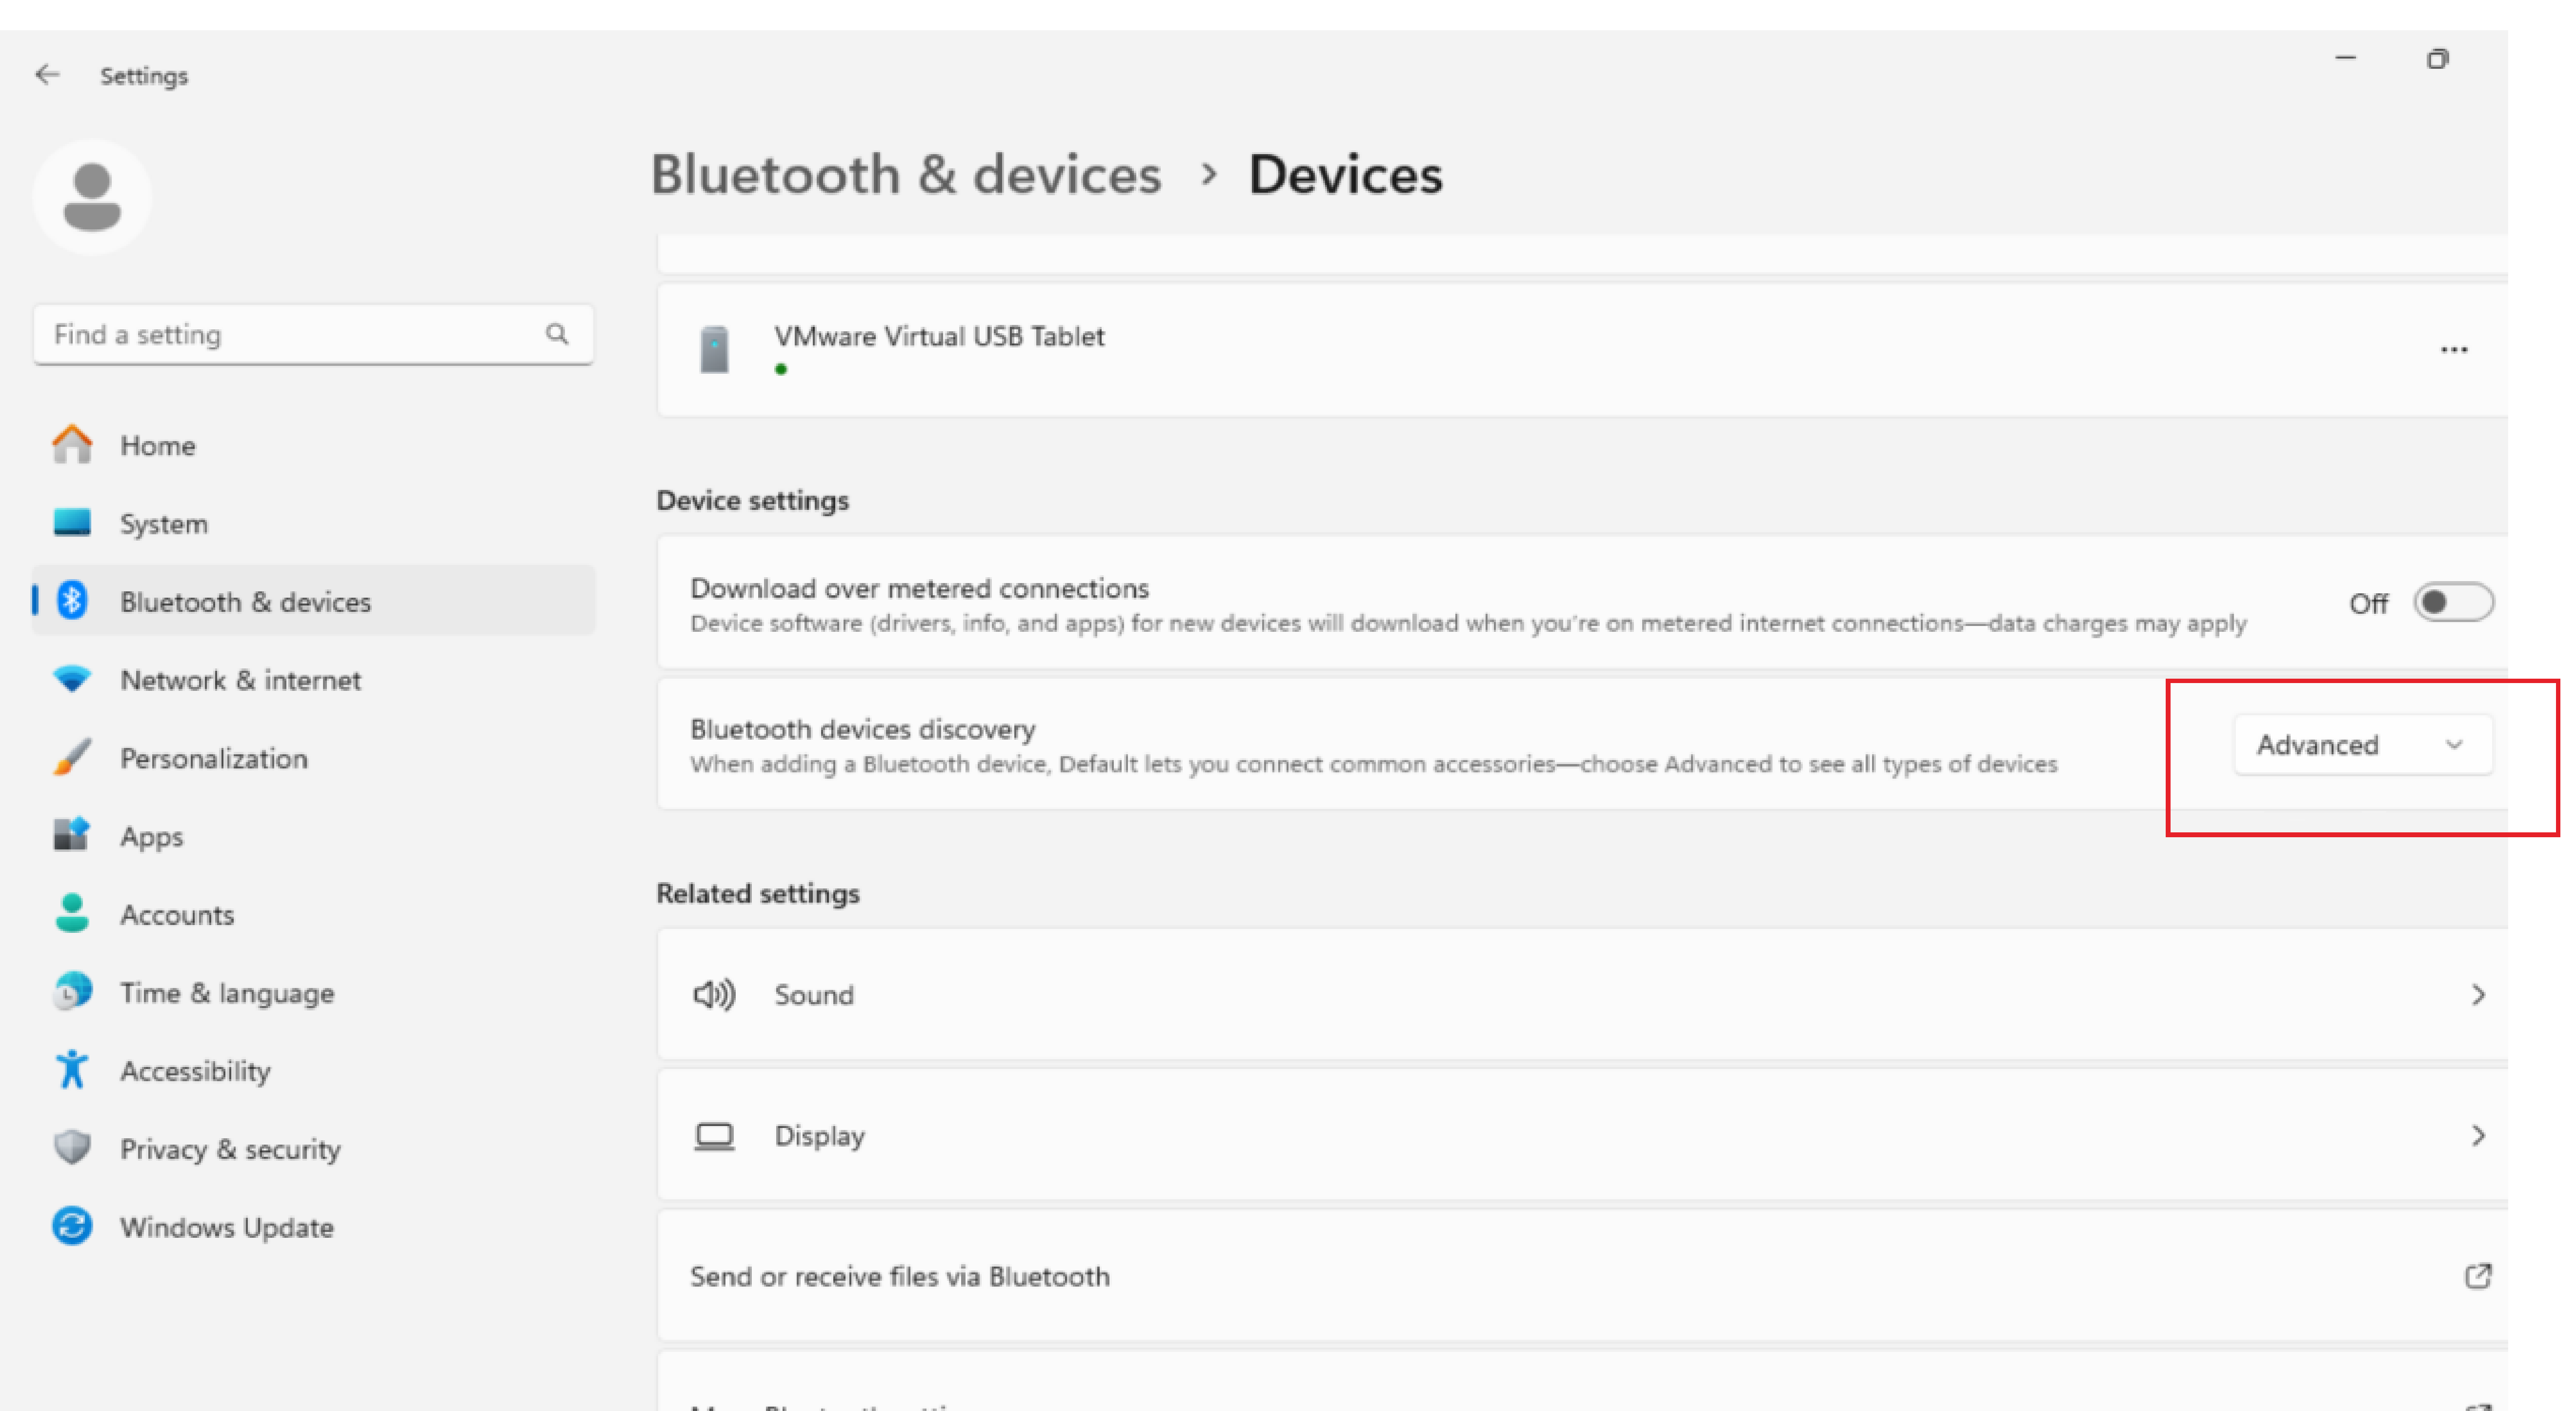This screenshot has width=2576, height=1411.
Task: Click the search magnifier icon
Action: click(x=557, y=334)
